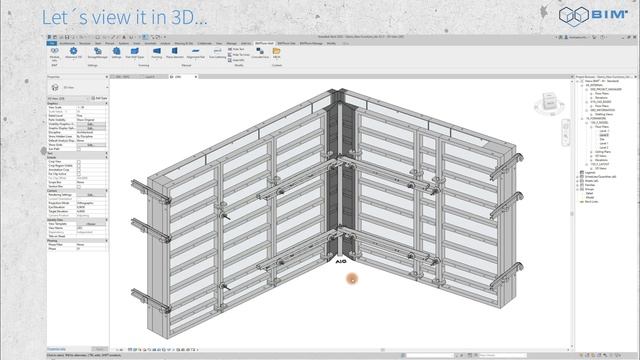Click Edit Type in Properties panel
Screen dimensions: 640x360
coord(99,98)
